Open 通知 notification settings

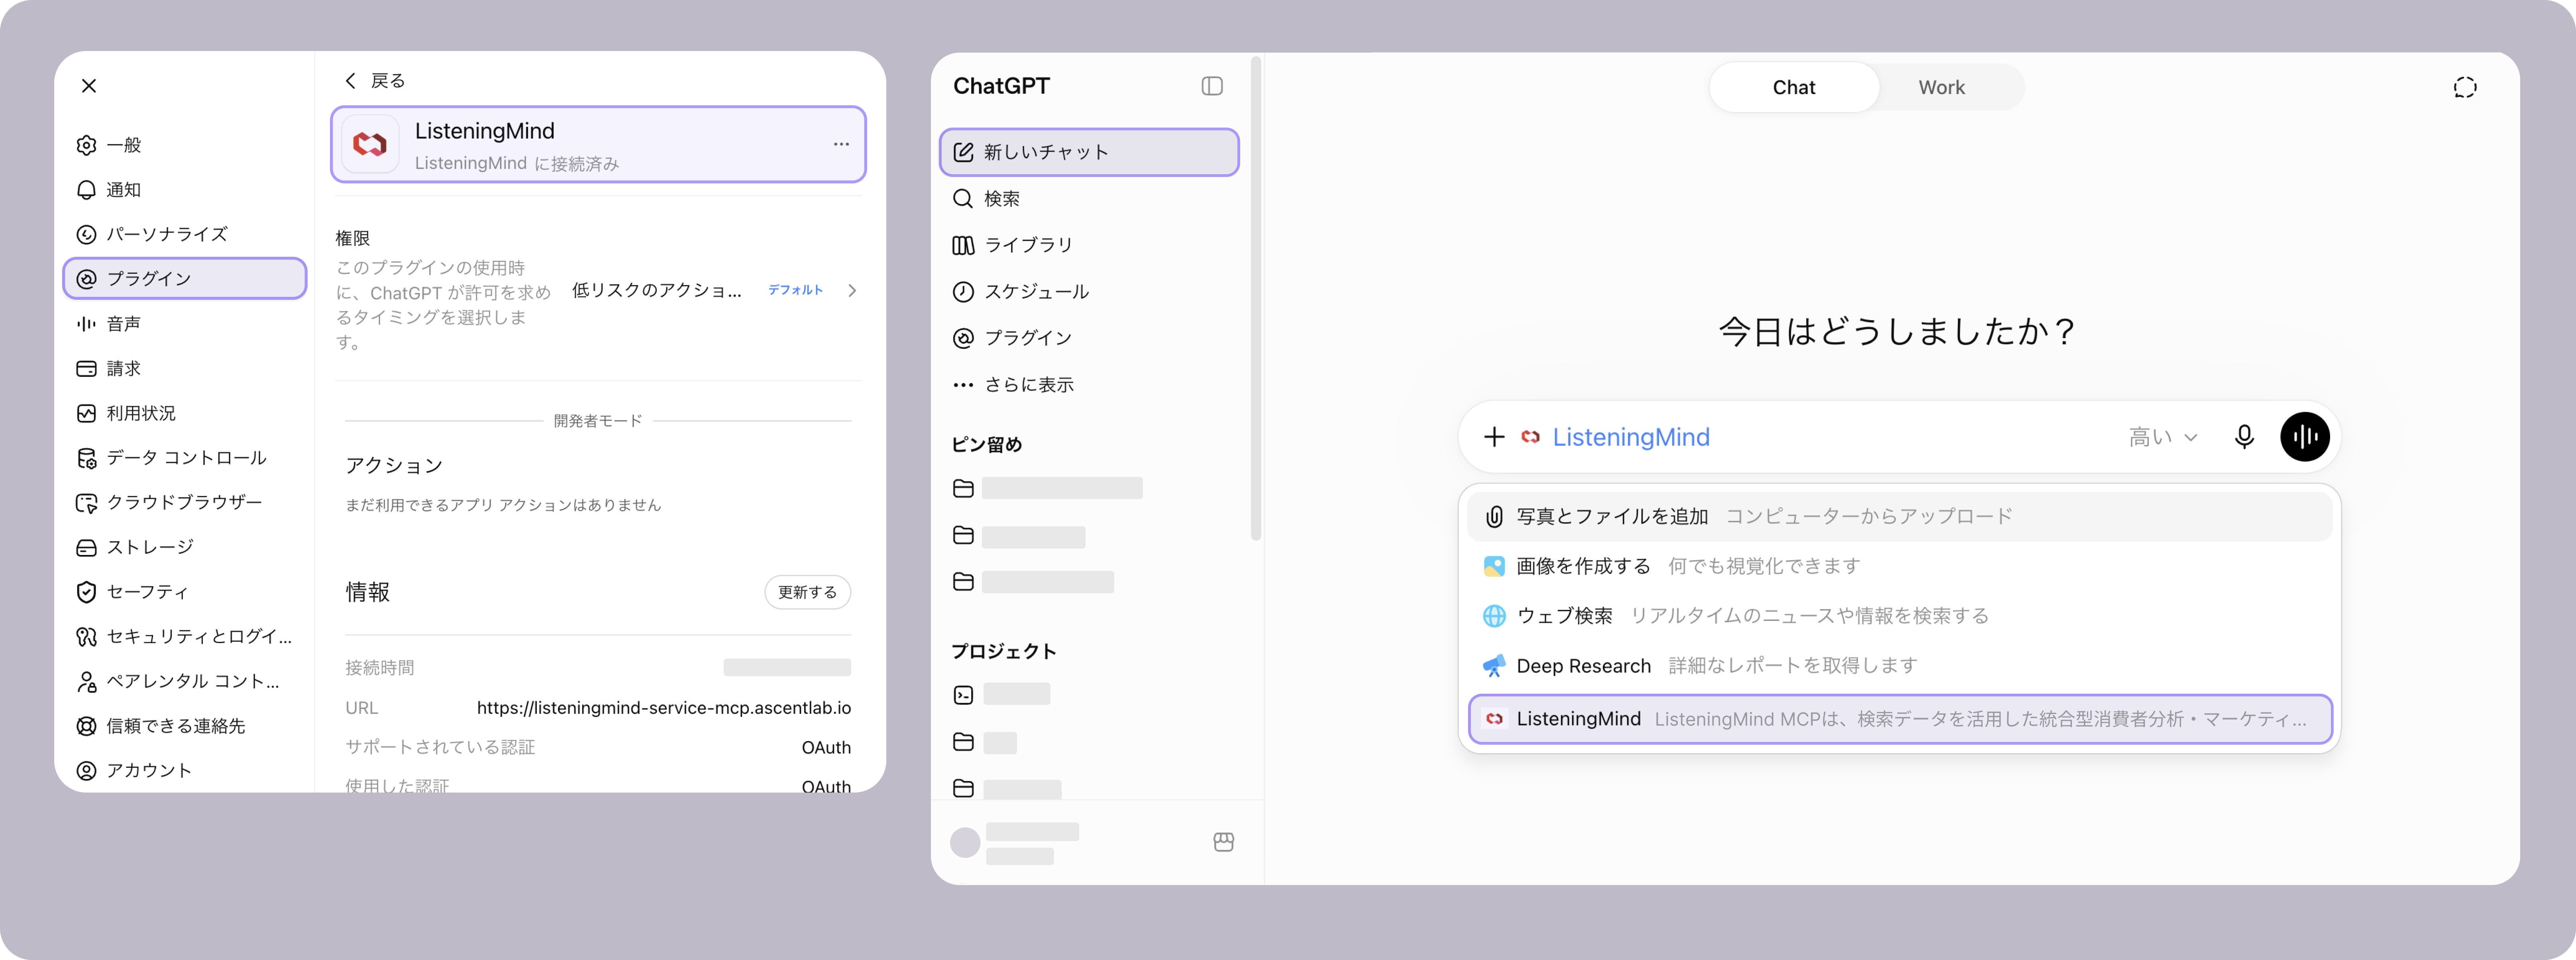185,190
